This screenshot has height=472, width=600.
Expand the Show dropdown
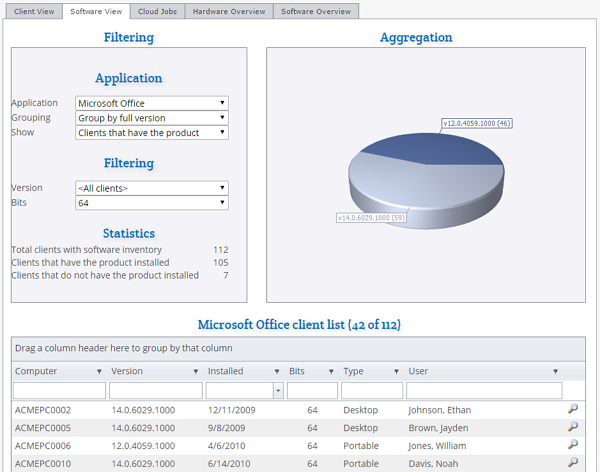[152, 132]
